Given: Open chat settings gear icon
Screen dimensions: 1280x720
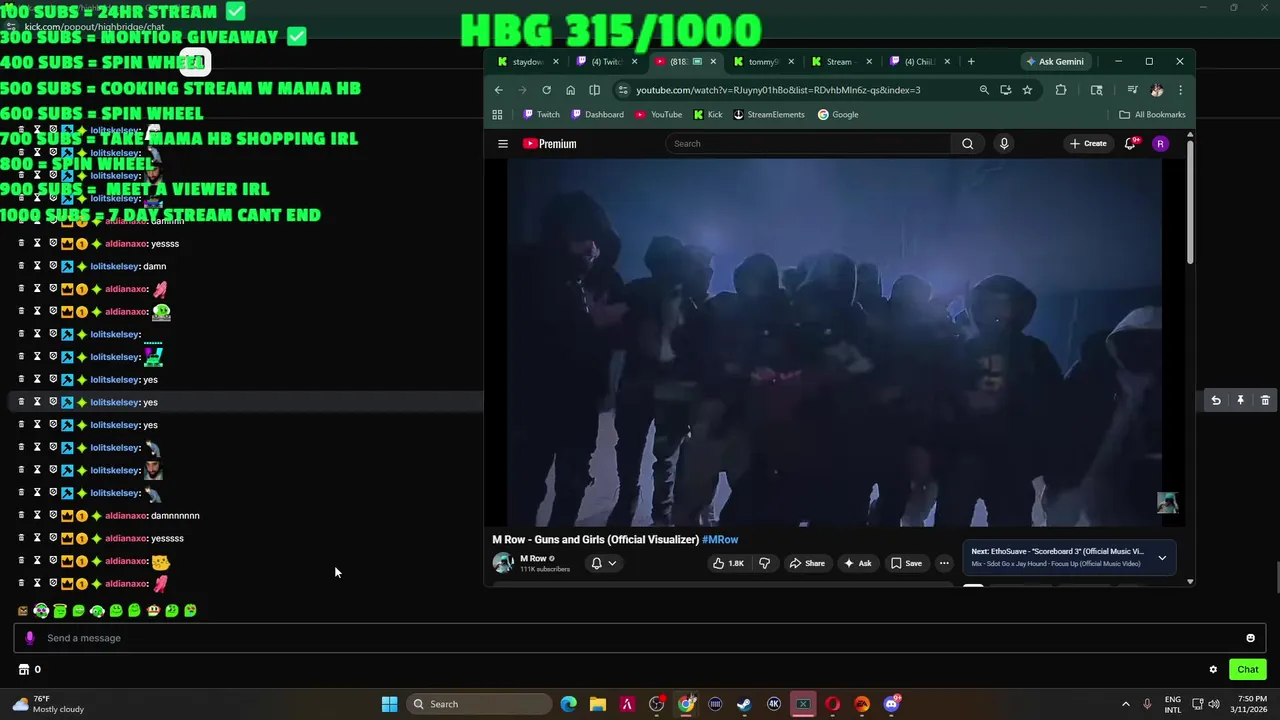Looking at the screenshot, I should (1213, 670).
